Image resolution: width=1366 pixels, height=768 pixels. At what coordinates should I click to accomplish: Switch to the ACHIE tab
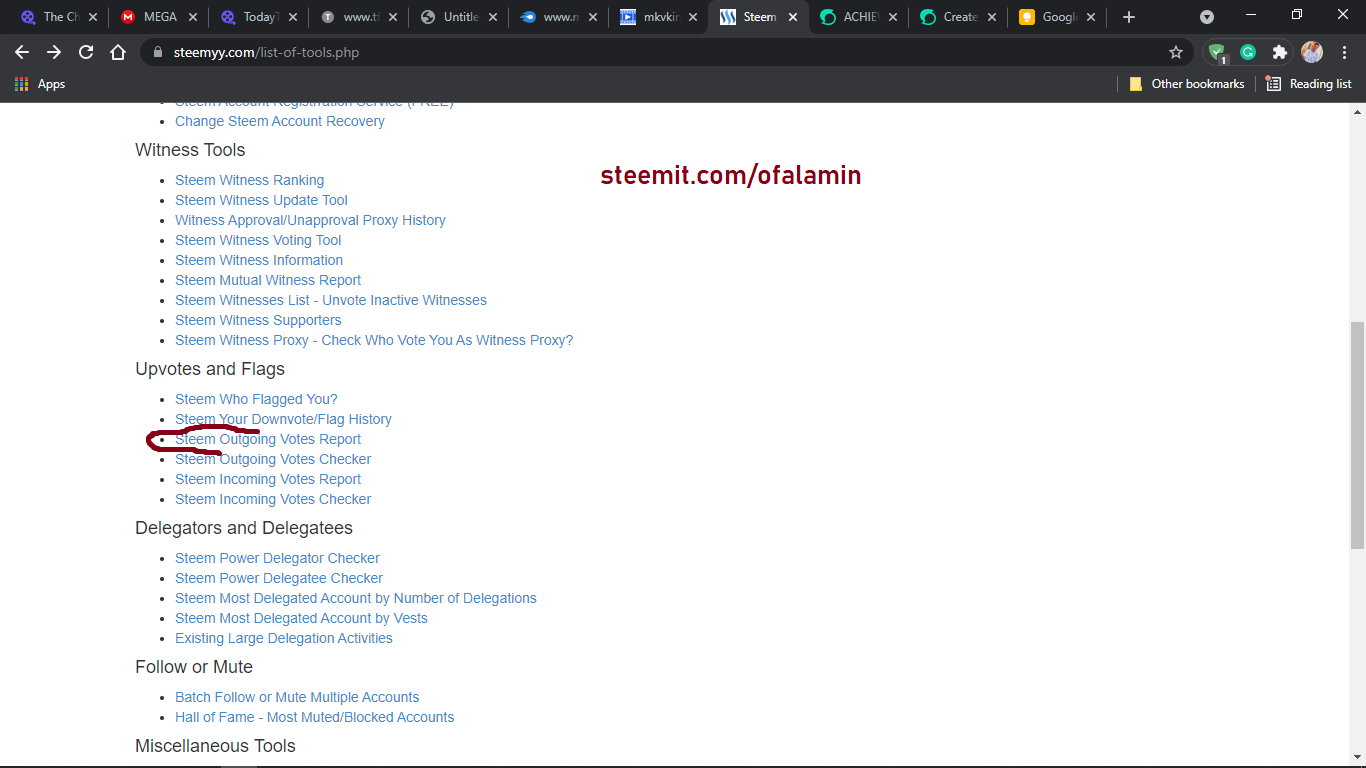pos(858,17)
